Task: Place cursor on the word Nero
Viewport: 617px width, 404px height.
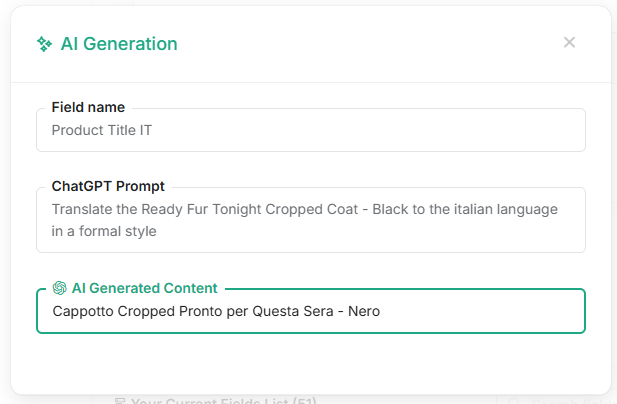Action: click(x=364, y=311)
